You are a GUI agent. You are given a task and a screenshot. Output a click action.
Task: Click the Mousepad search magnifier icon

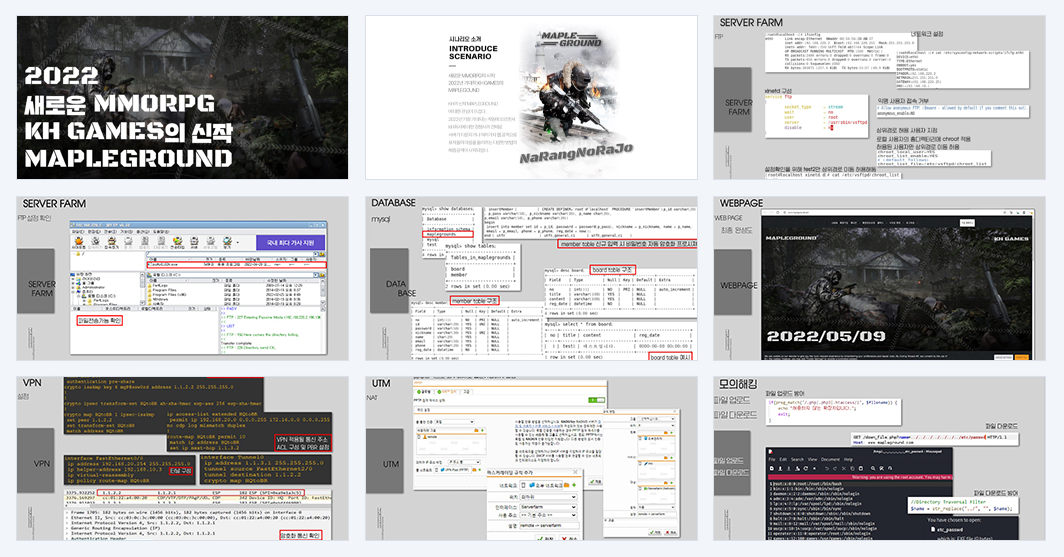[x=873, y=468]
